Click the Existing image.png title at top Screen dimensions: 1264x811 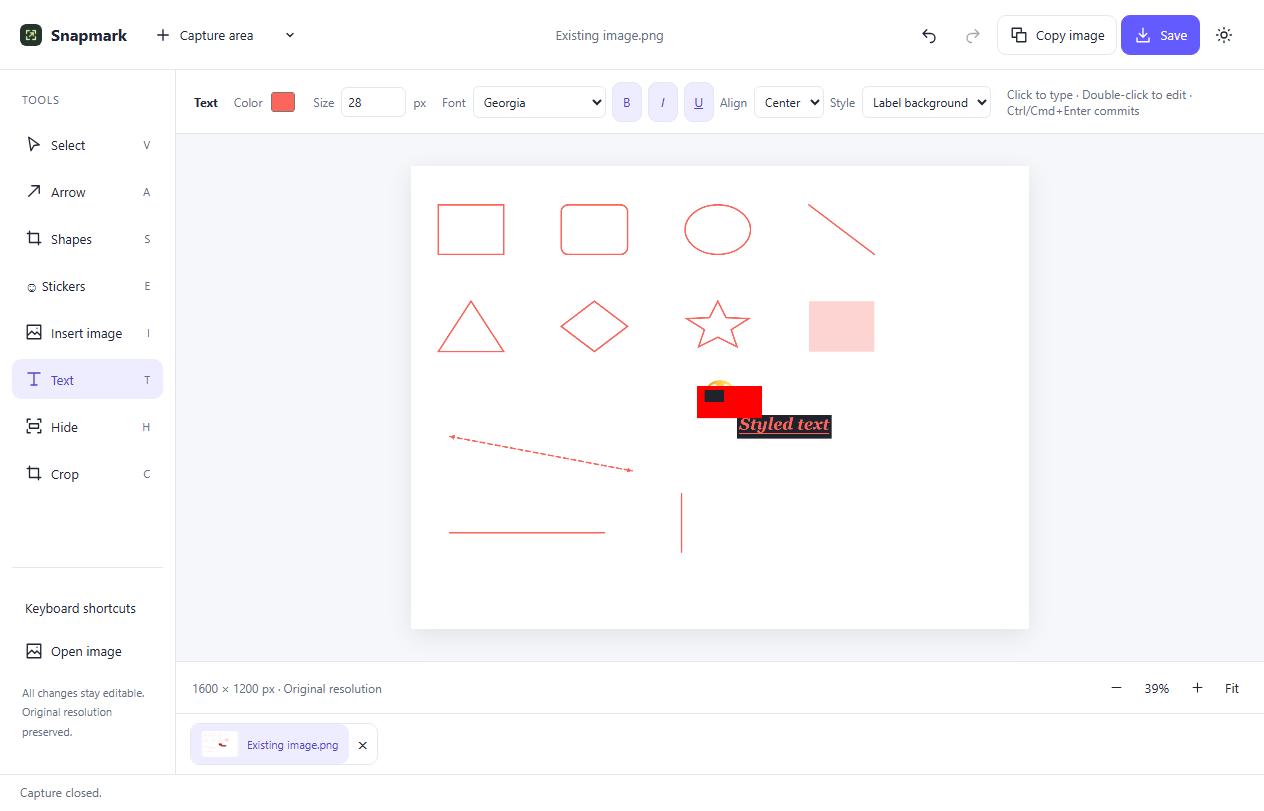610,35
